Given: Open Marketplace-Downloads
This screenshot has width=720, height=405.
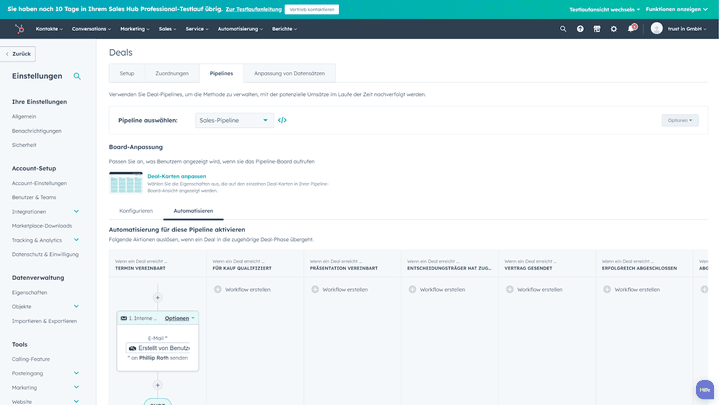Looking at the screenshot, I should click(x=42, y=226).
